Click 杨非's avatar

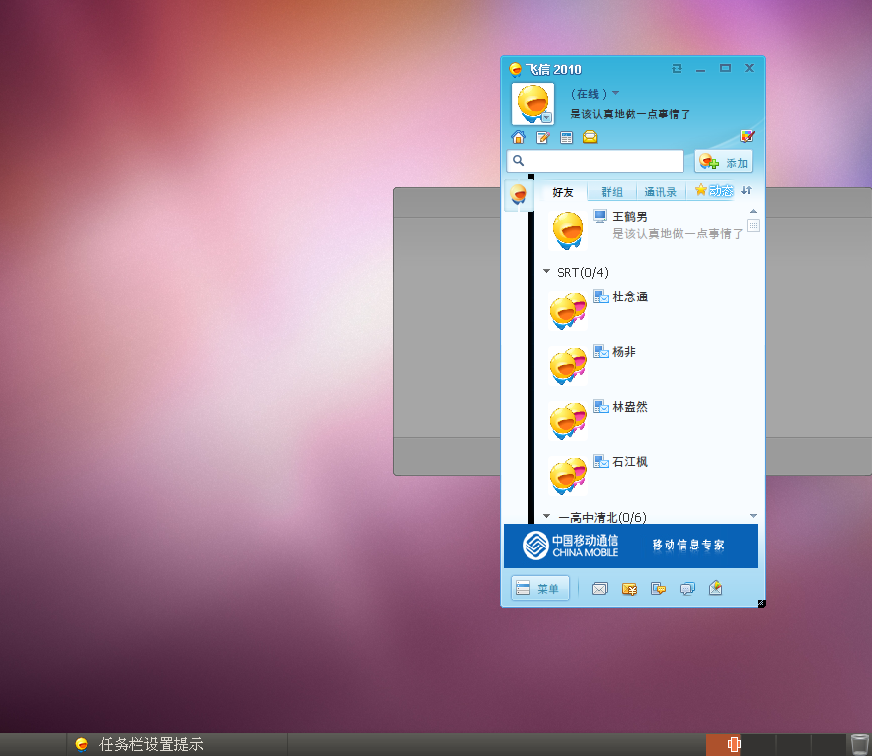(x=567, y=366)
